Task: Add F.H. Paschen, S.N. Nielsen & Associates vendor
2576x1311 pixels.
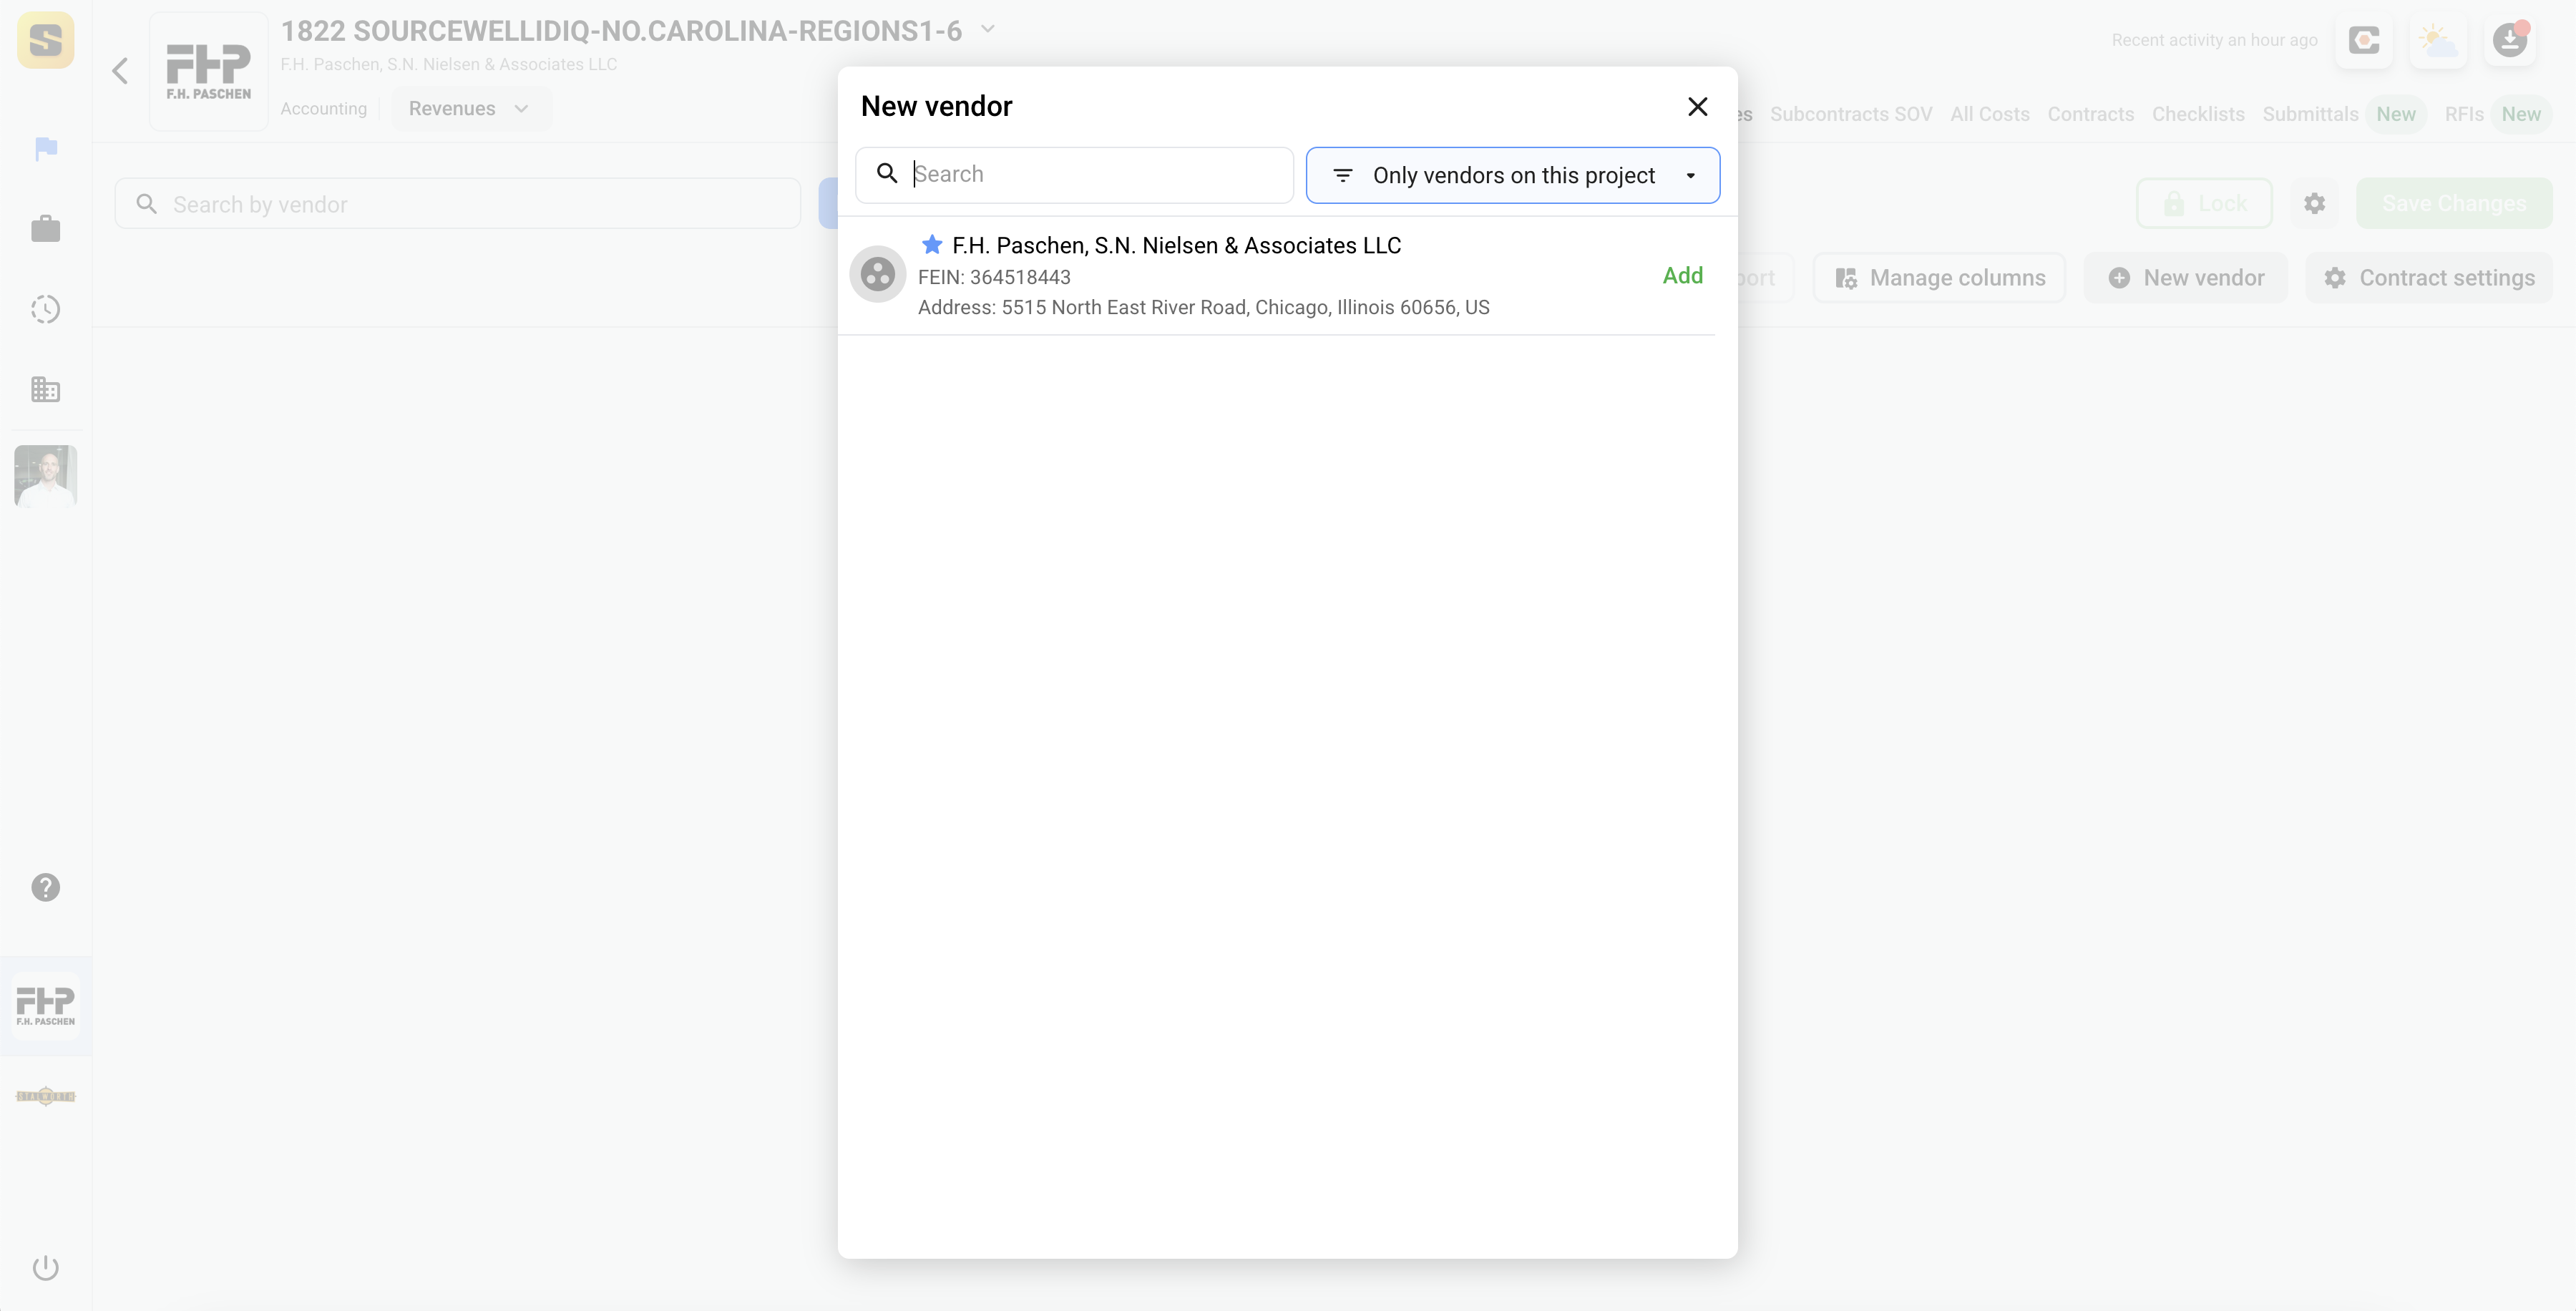Action: (x=1682, y=276)
